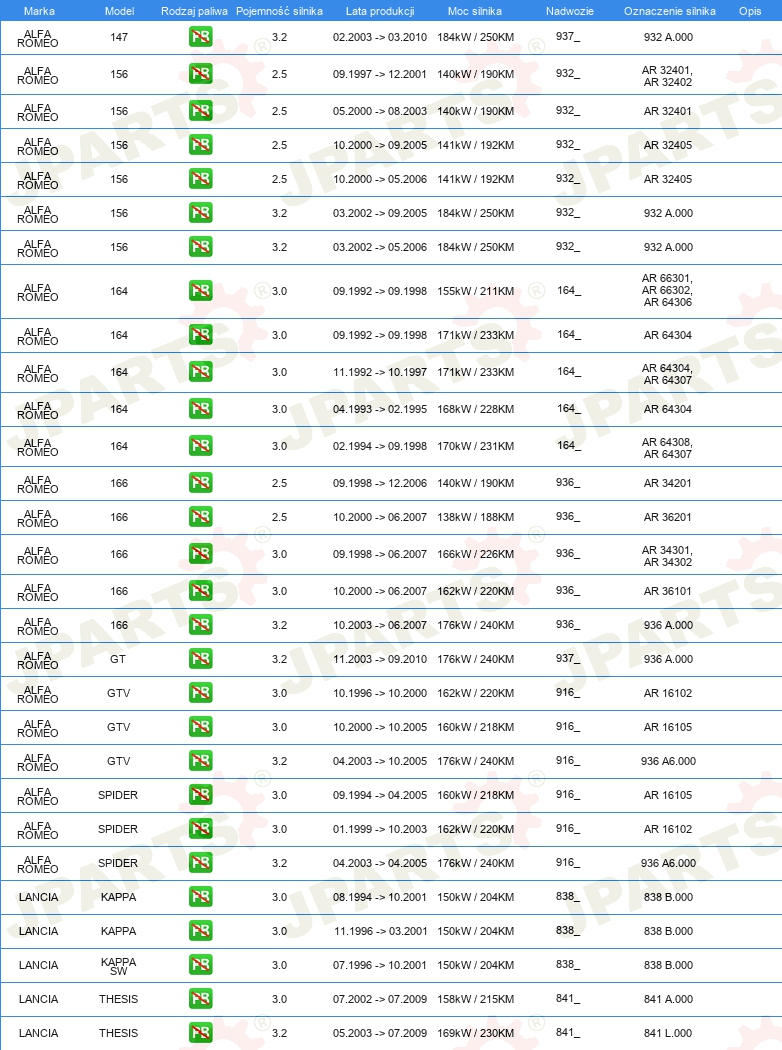The width and height of the screenshot is (782, 1050).
Task: Click the fuel icon in the 156 row dated 05.2000 -> 08.2003
Action: [200, 110]
